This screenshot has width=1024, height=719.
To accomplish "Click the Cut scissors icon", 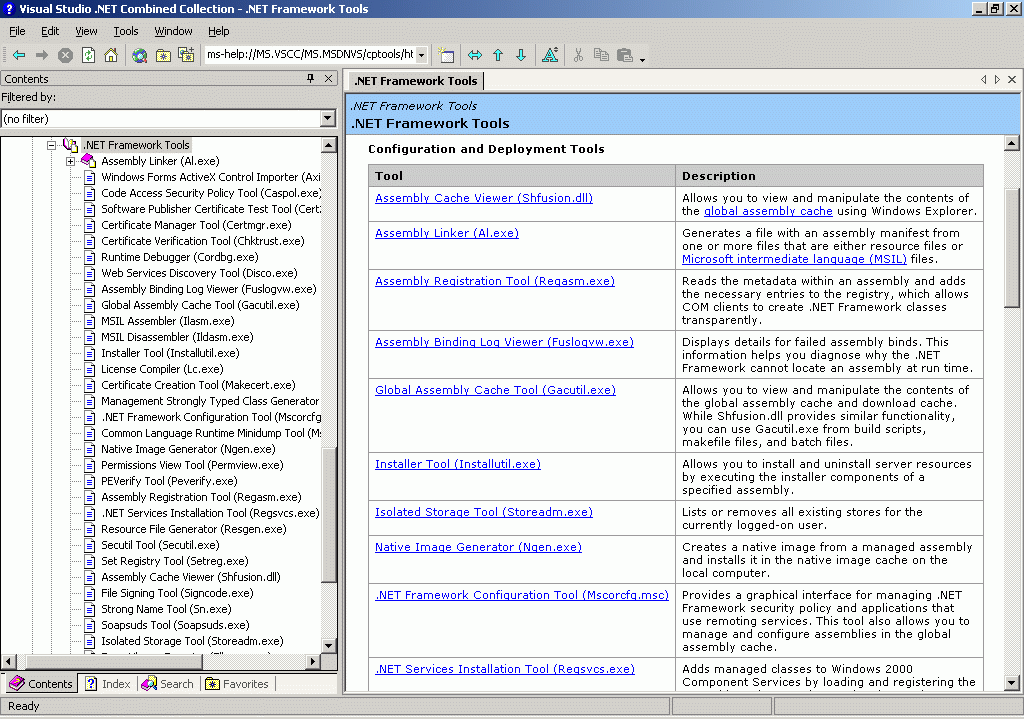I will [x=578, y=56].
